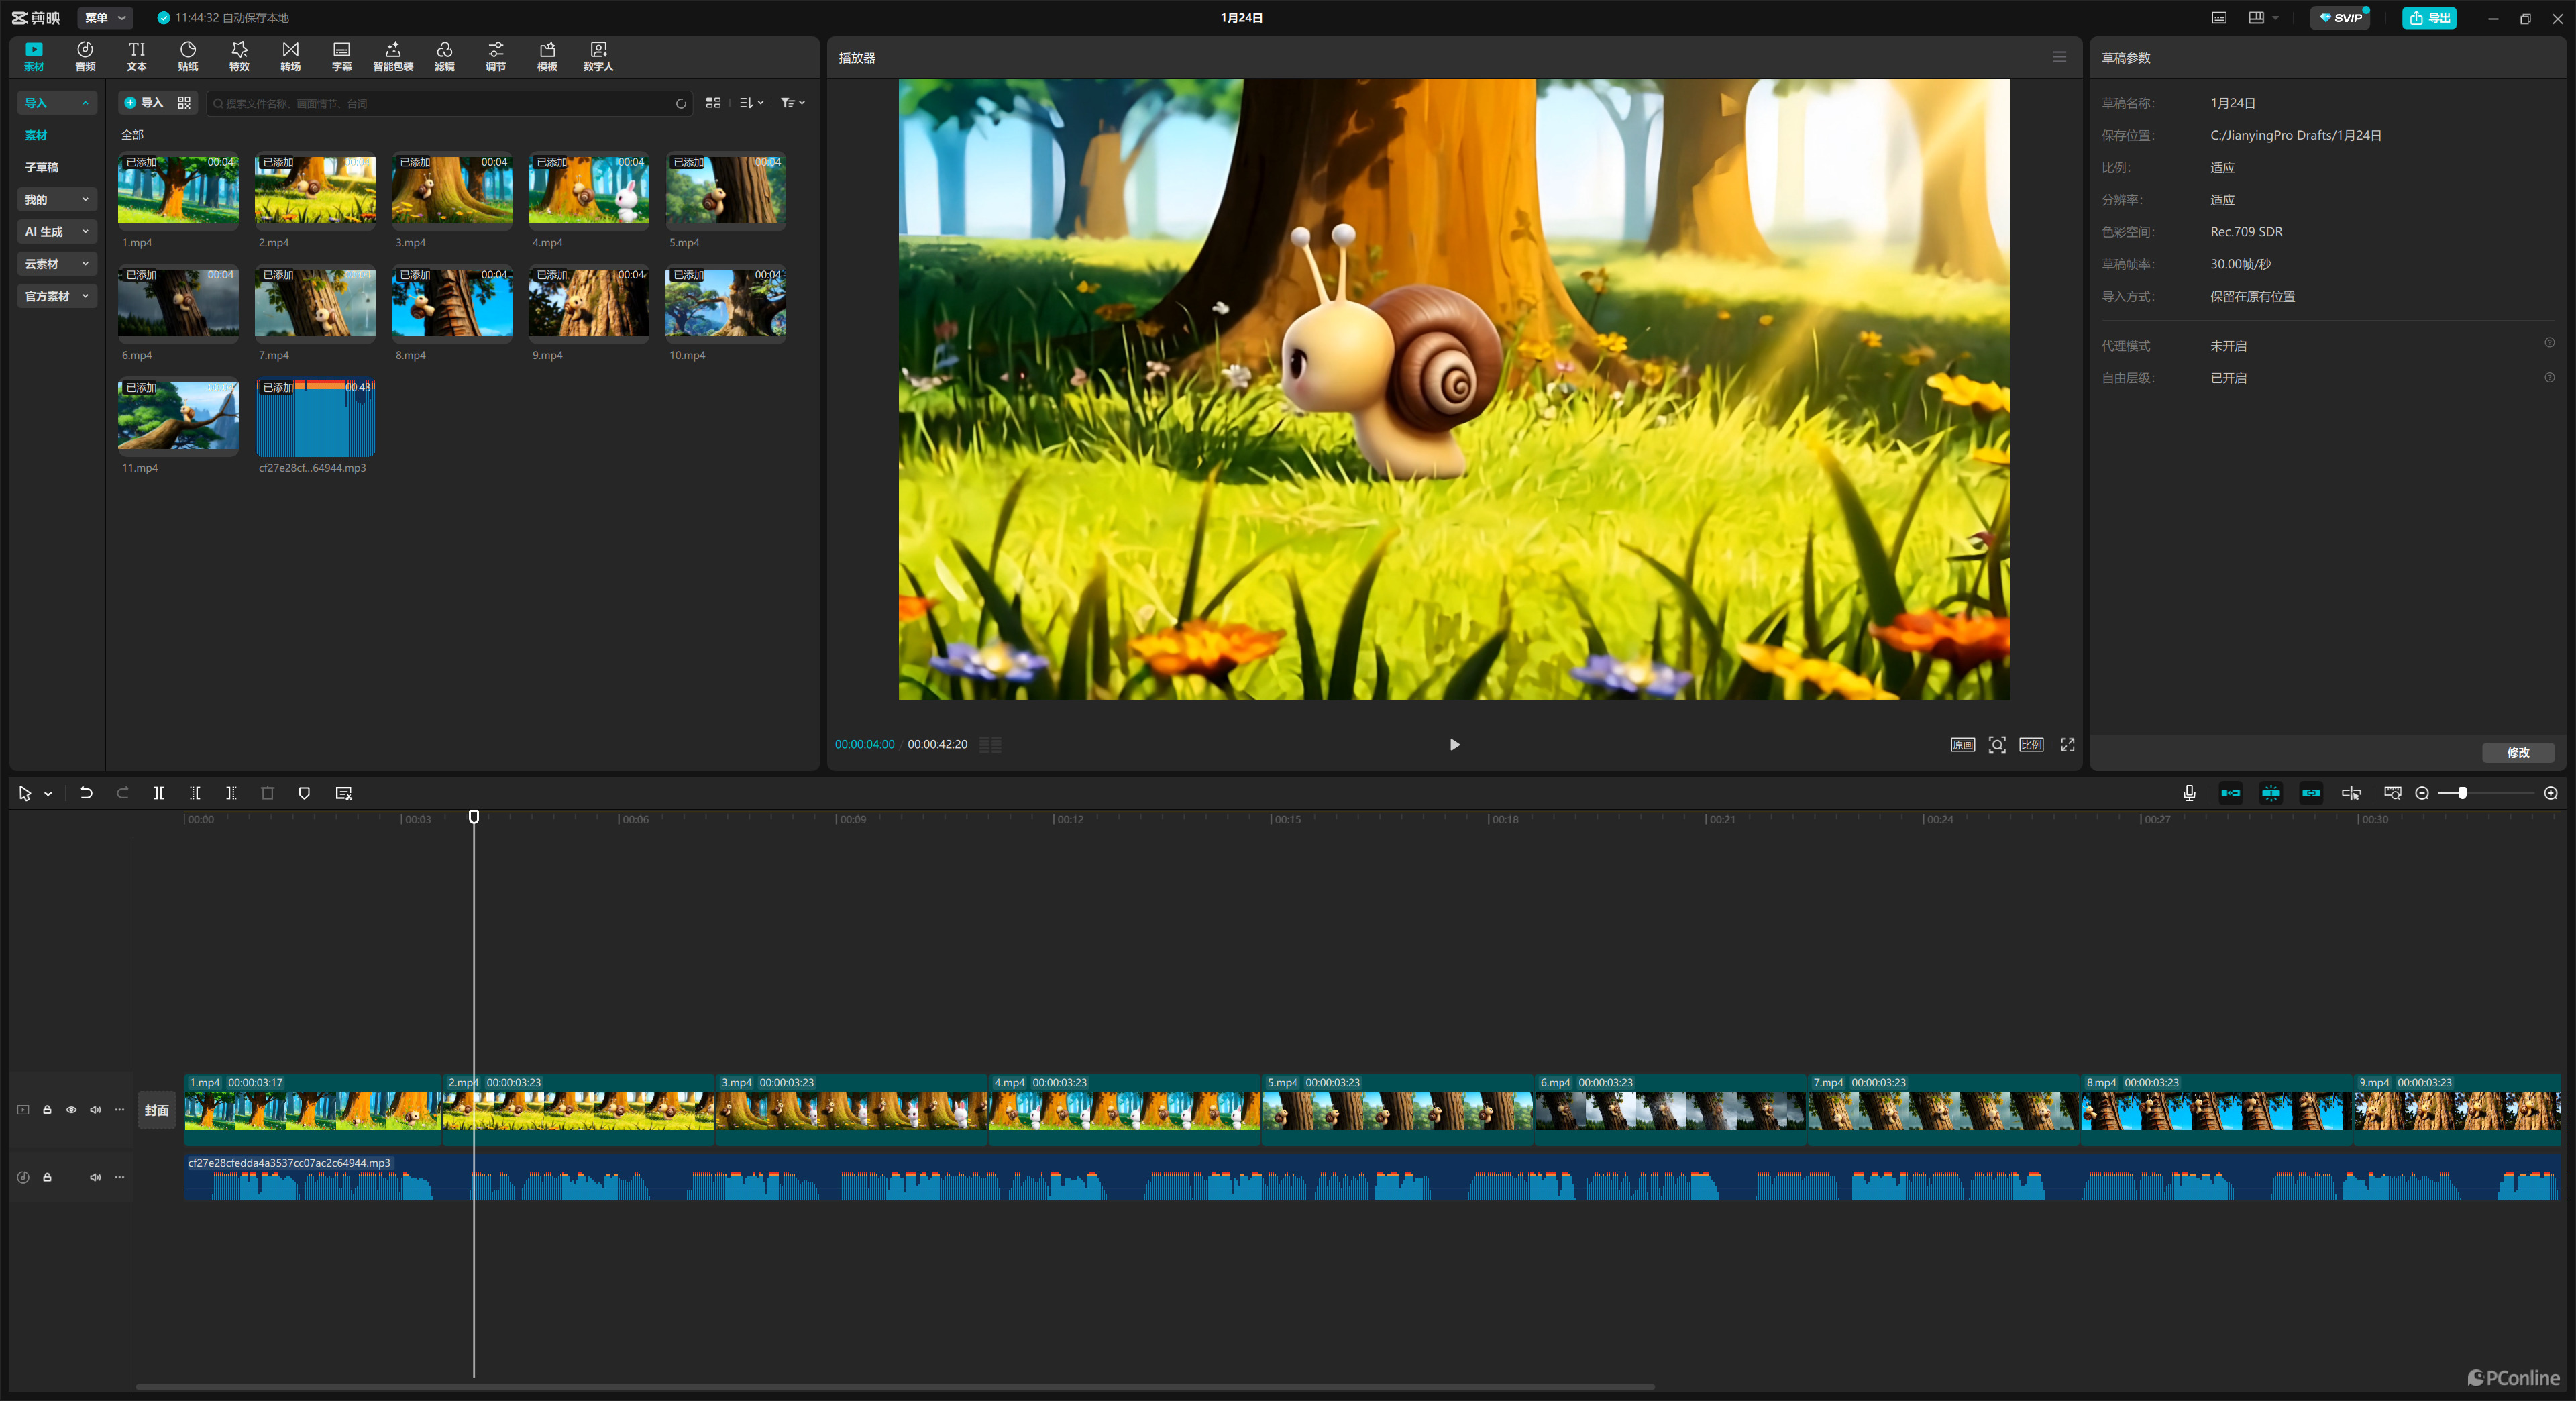This screenshot has width=2576, height=1401.
Task: Switch to the 音频 audio tab
Action: click(x=85, y=56)
